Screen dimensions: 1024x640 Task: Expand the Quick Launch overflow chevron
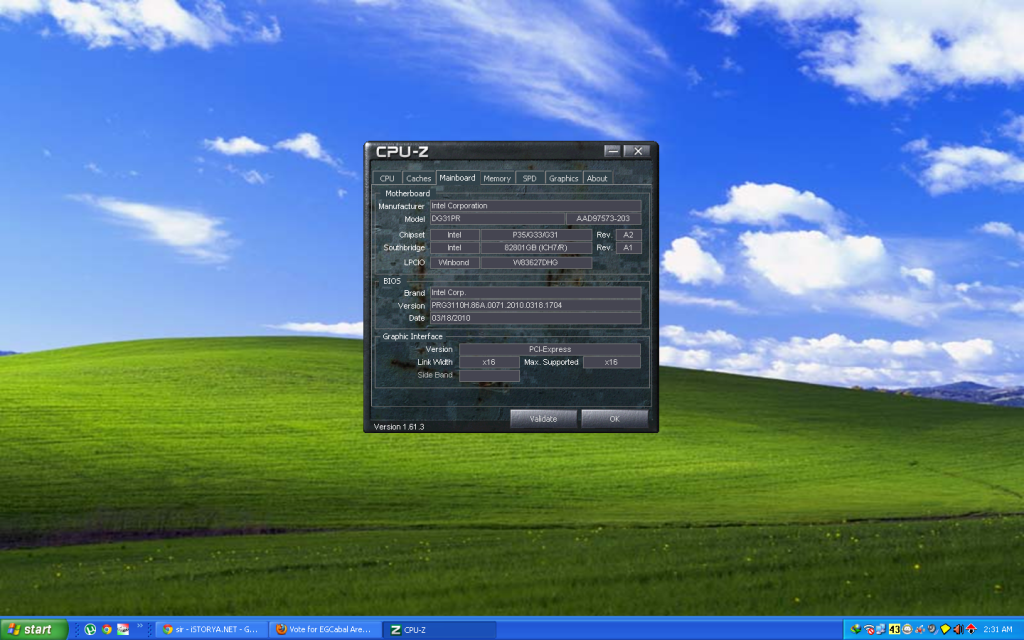(140, 626)
